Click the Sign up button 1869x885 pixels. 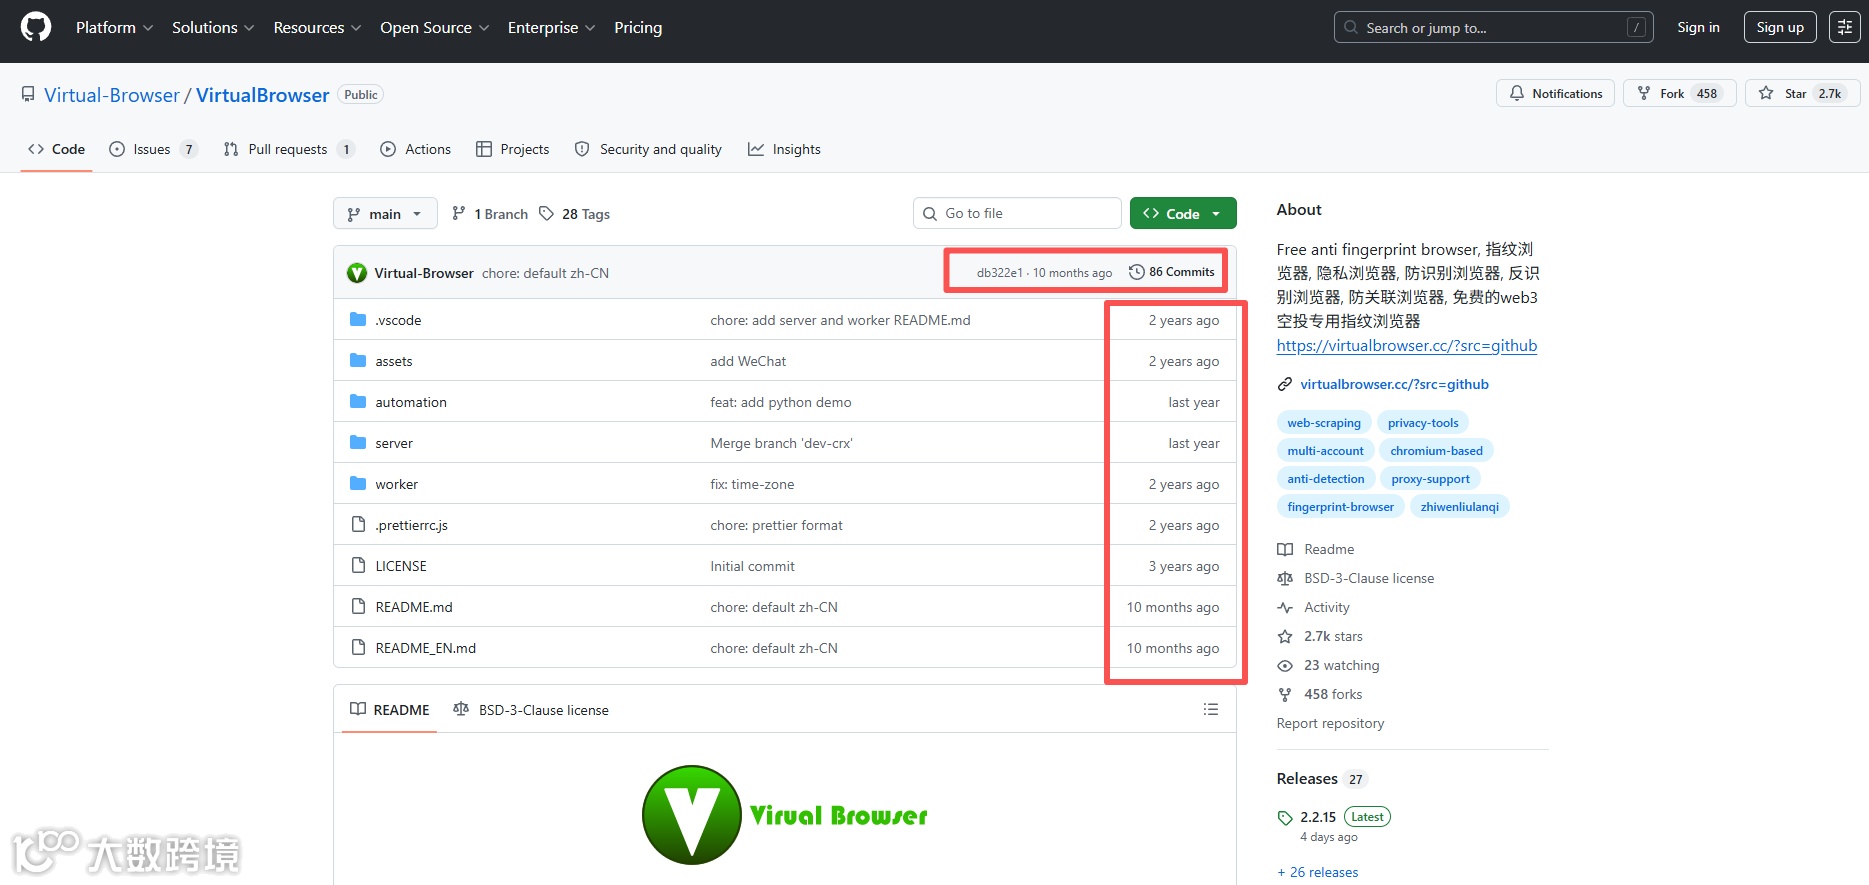(1780, 27)
